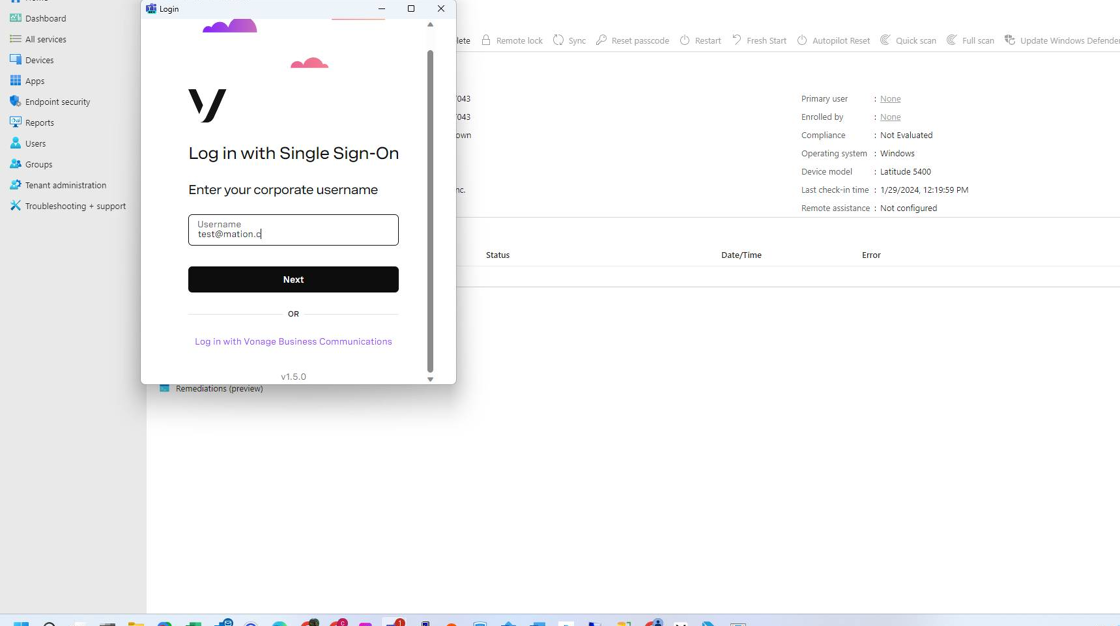Click the Restart device action
1120x626 pixels.
[x=700, y=41]
